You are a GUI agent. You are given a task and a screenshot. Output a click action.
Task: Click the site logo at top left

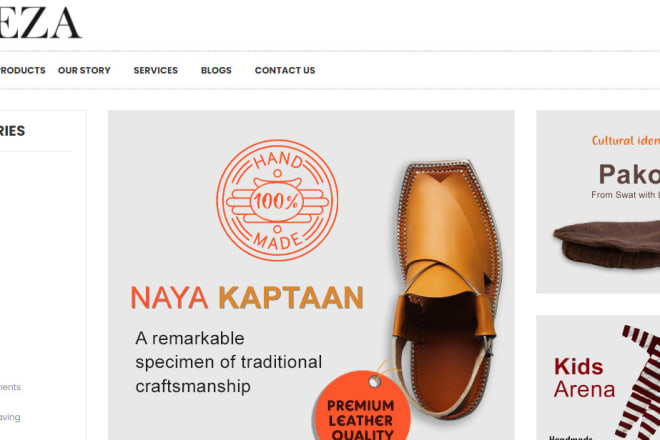pos(40,23)
